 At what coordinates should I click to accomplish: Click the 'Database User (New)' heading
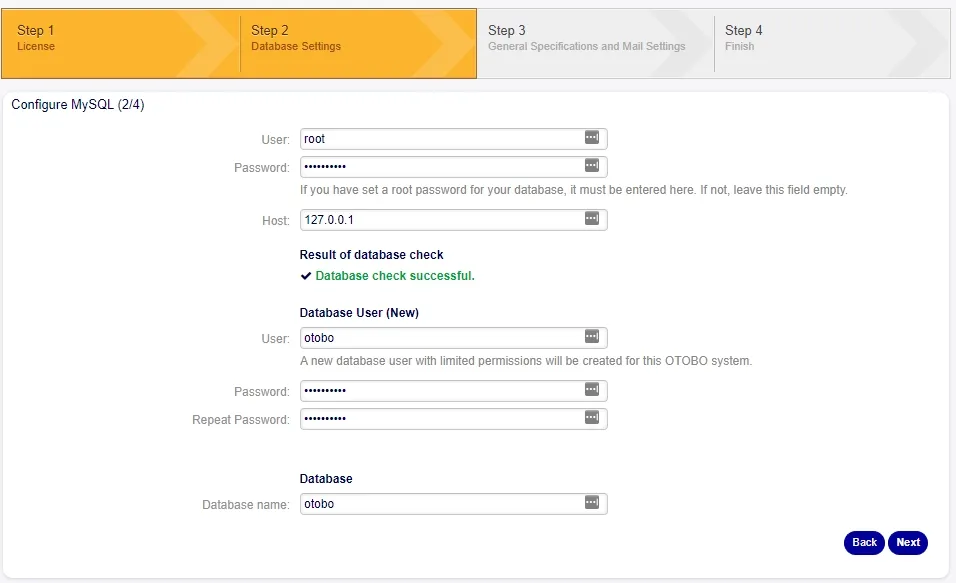tap(359, 313)
